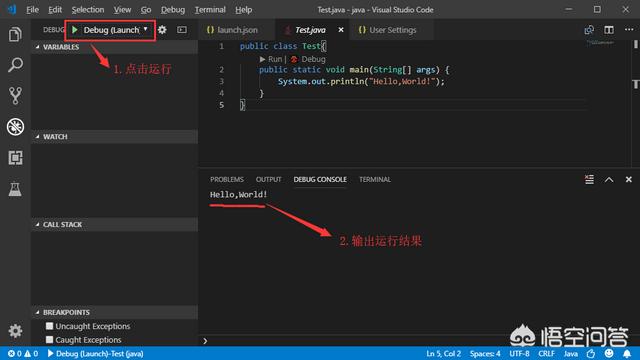Collapse the BREAKPOINTS section
The width and height of the screenshot is (640, 360).
(114, 312)
